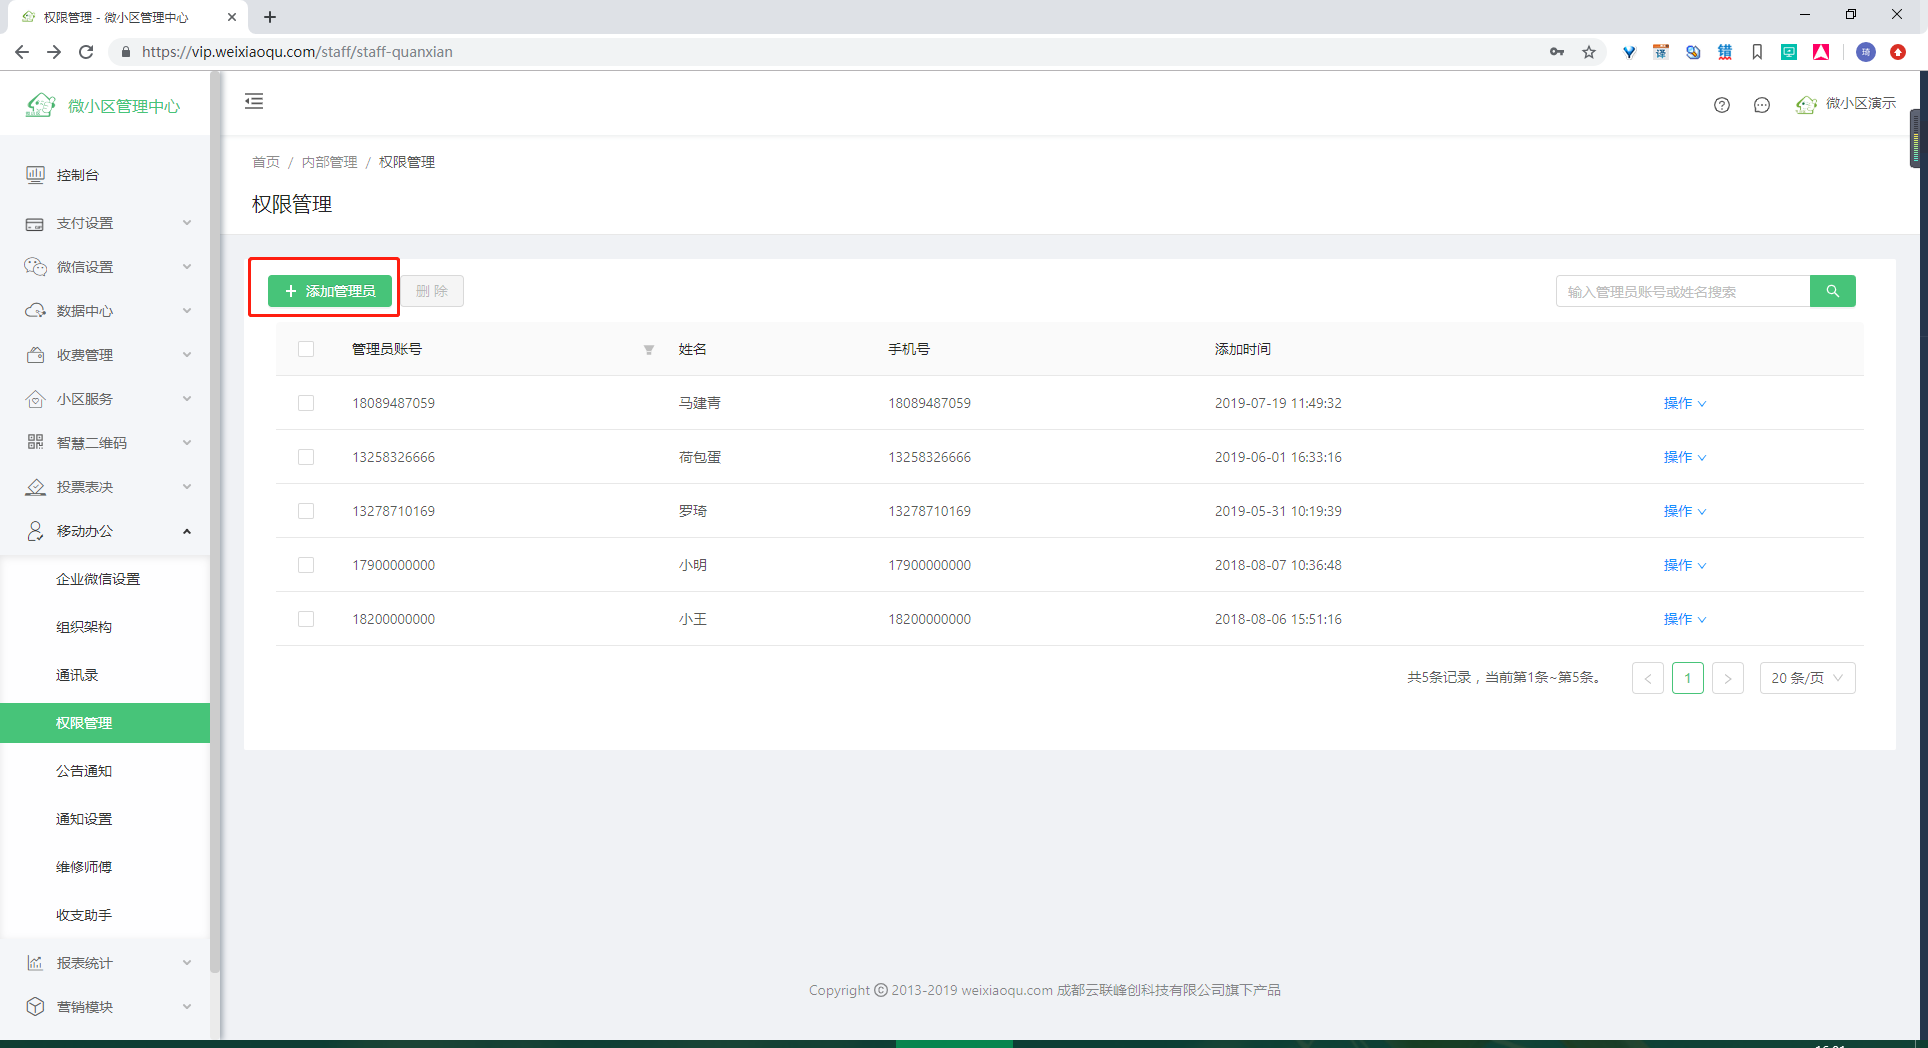This screenshot has width=1928, height=1048.
Task: Click the Adobe Acrobat extension icon
Action: (x=1821, y=52)
